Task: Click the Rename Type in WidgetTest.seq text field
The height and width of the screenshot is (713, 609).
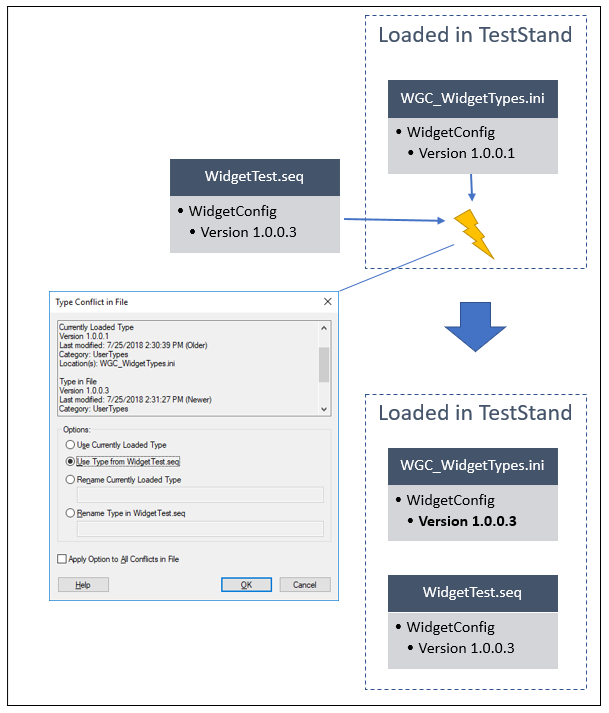Action: click(200, 528)
